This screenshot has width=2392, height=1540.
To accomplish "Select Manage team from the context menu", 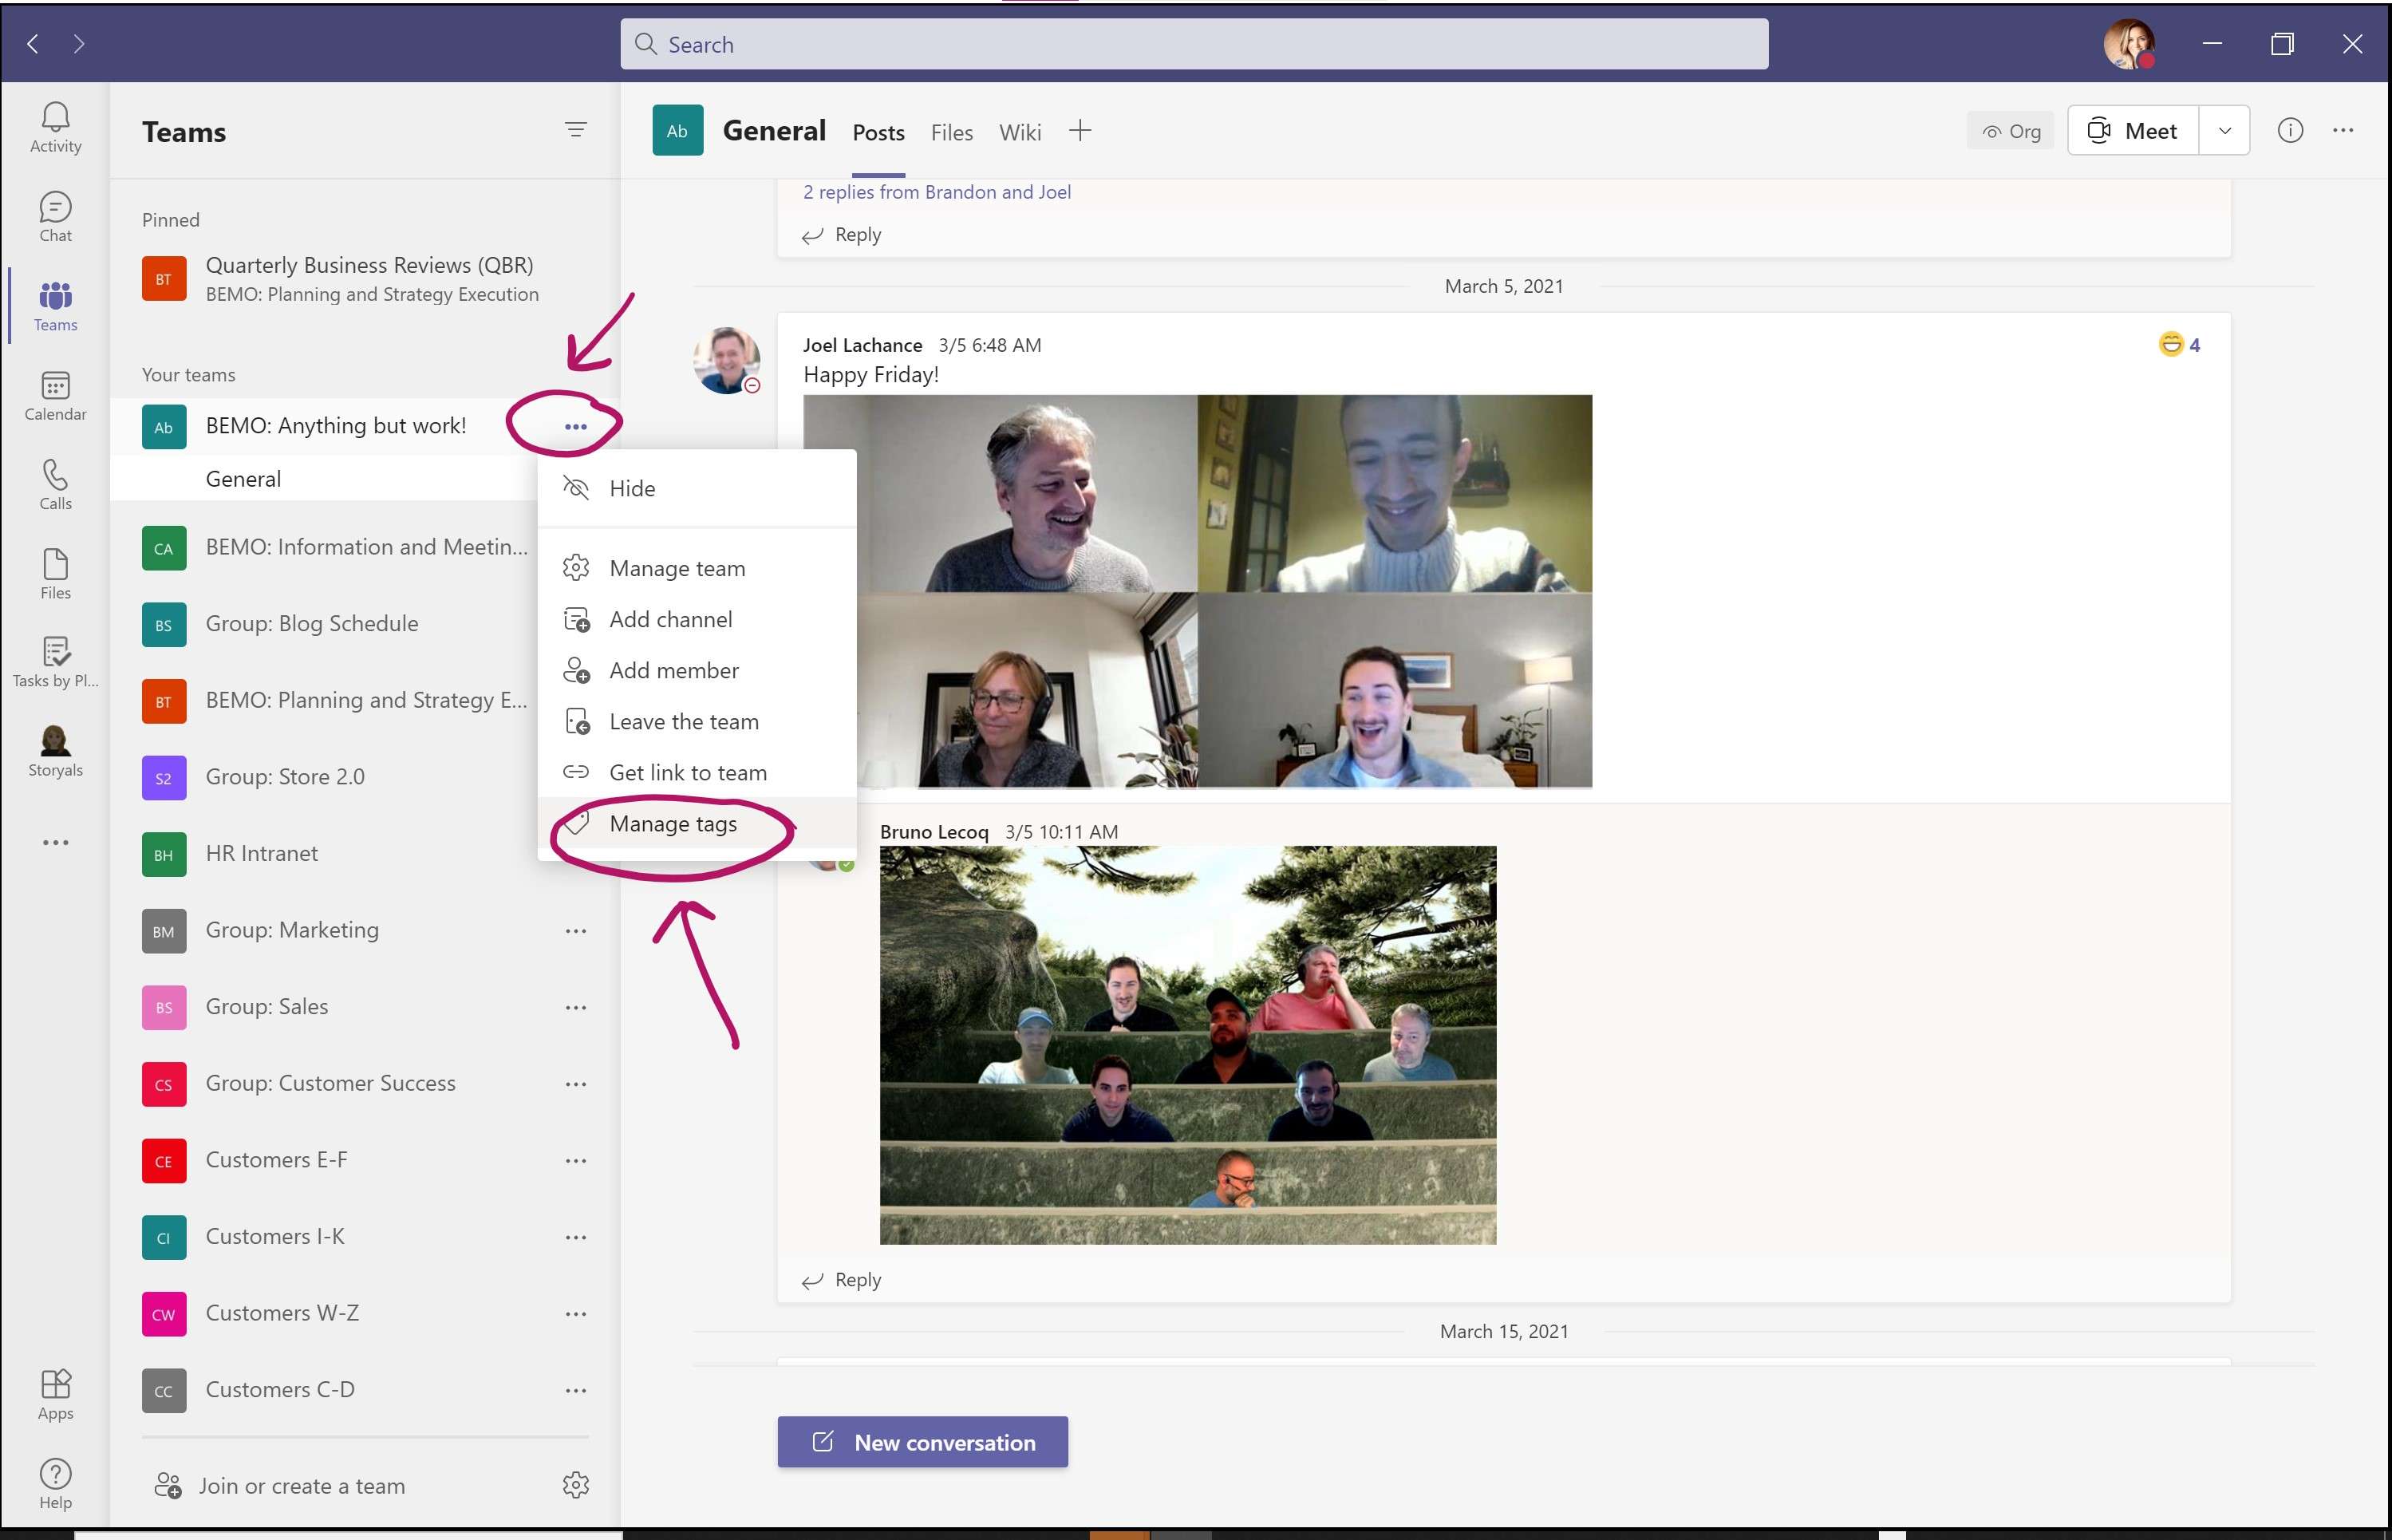I will click(x=697, y=568).
